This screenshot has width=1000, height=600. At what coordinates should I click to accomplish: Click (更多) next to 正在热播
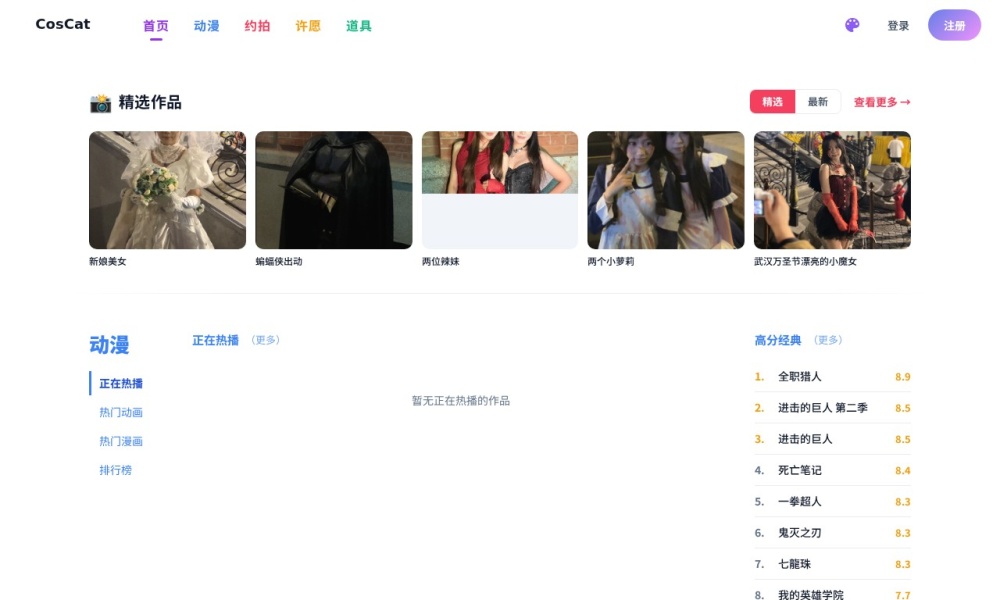coord(265,340)
